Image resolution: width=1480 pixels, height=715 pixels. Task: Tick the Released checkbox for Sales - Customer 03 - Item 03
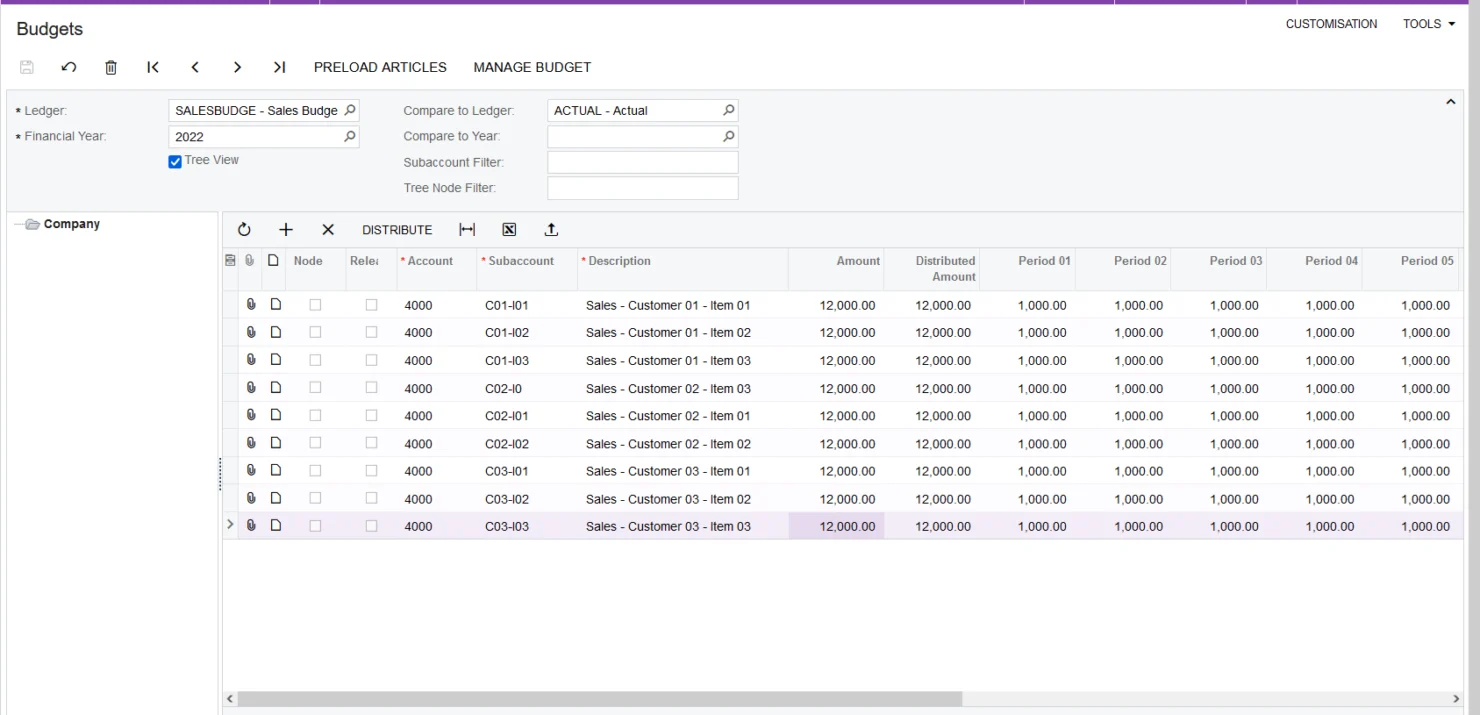[371, 525]
